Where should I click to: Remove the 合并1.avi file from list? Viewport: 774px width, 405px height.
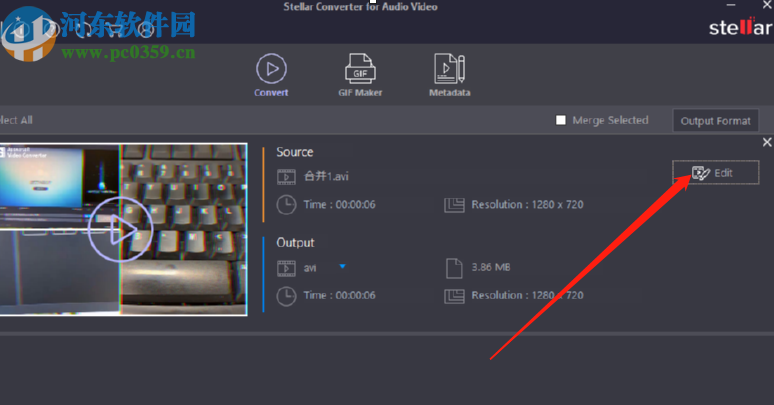point(767,142)
